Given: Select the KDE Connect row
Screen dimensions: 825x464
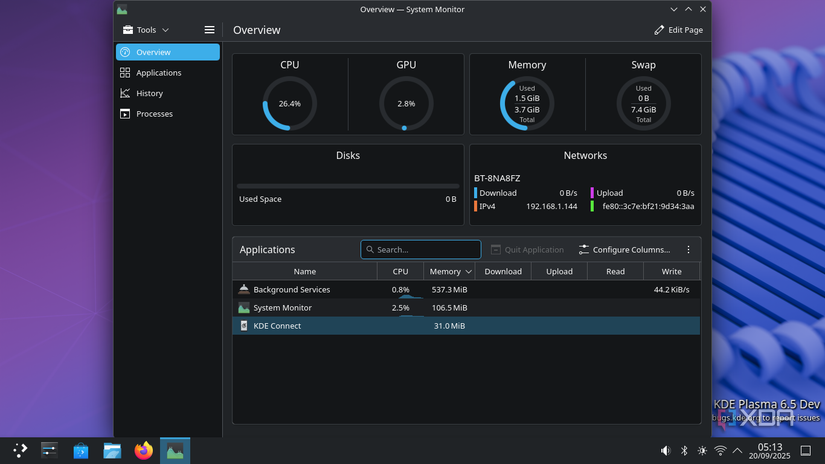Looking at the screenshot, I should tap(466, 326).
